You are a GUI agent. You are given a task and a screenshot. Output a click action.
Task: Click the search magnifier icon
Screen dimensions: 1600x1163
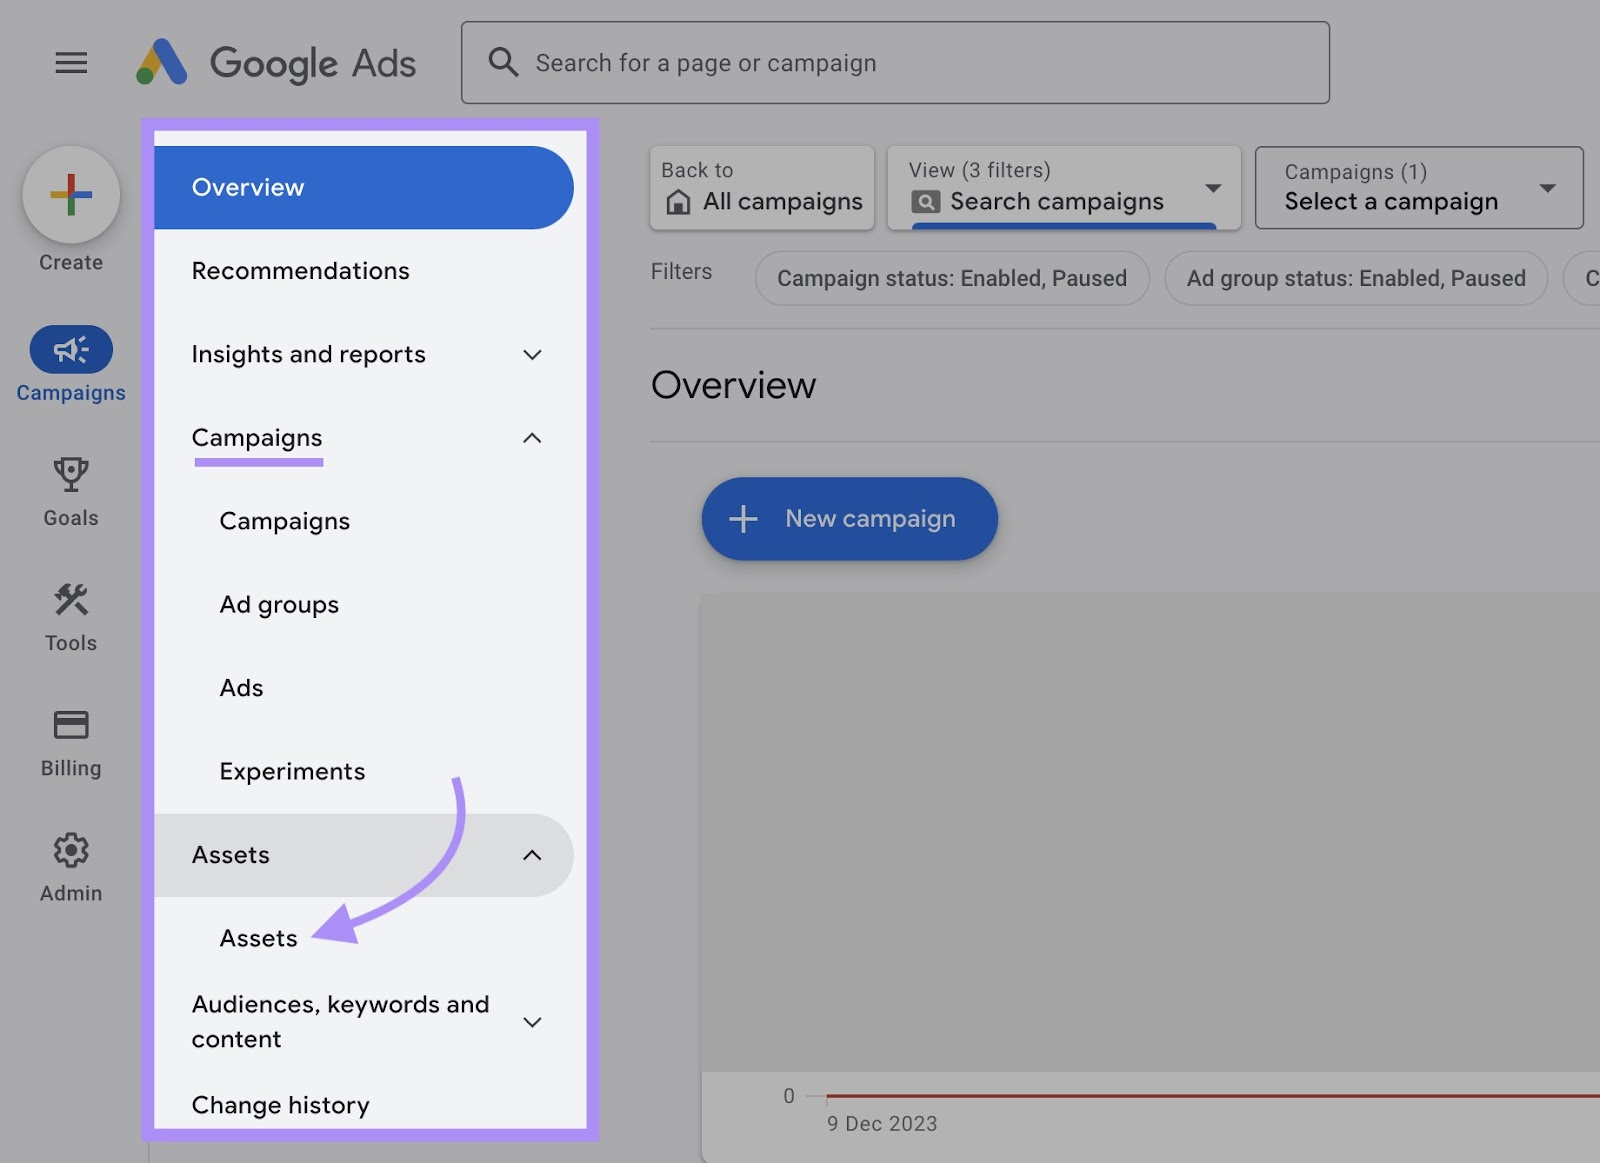503,62
